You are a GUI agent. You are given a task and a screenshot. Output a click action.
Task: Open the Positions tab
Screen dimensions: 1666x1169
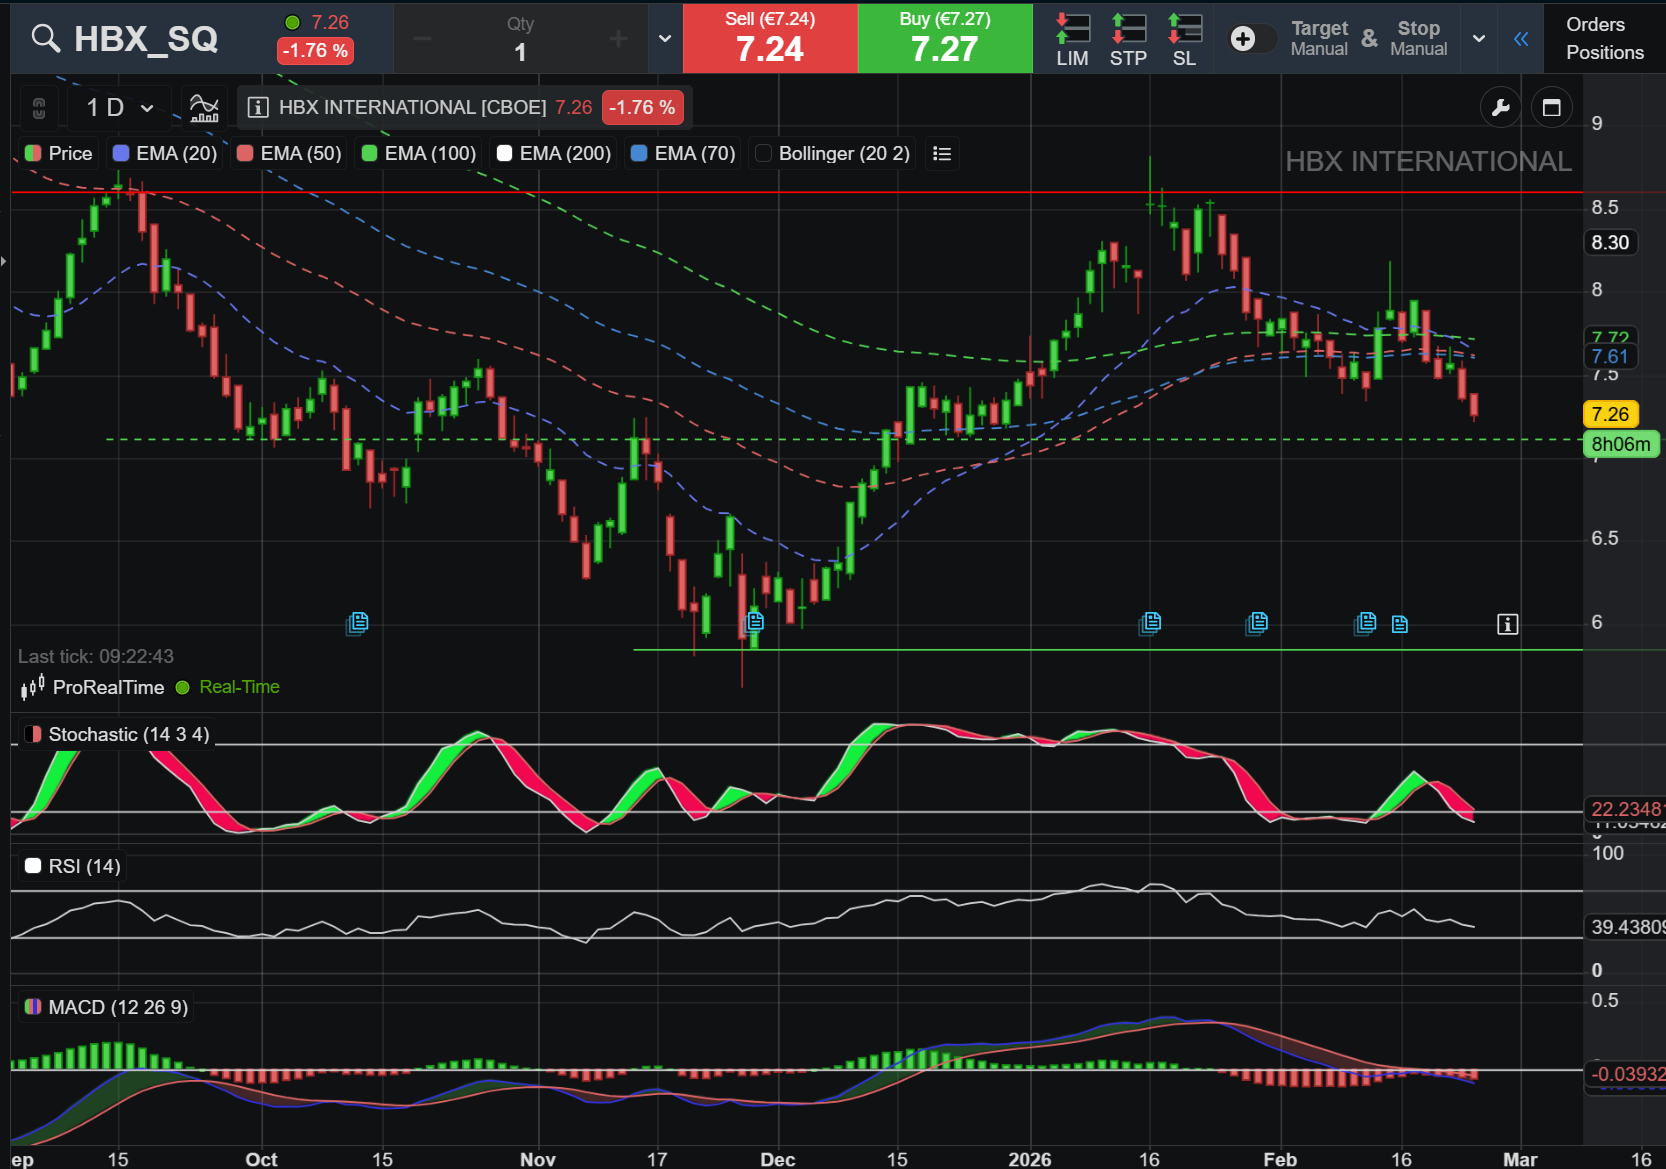point(1604,52)
